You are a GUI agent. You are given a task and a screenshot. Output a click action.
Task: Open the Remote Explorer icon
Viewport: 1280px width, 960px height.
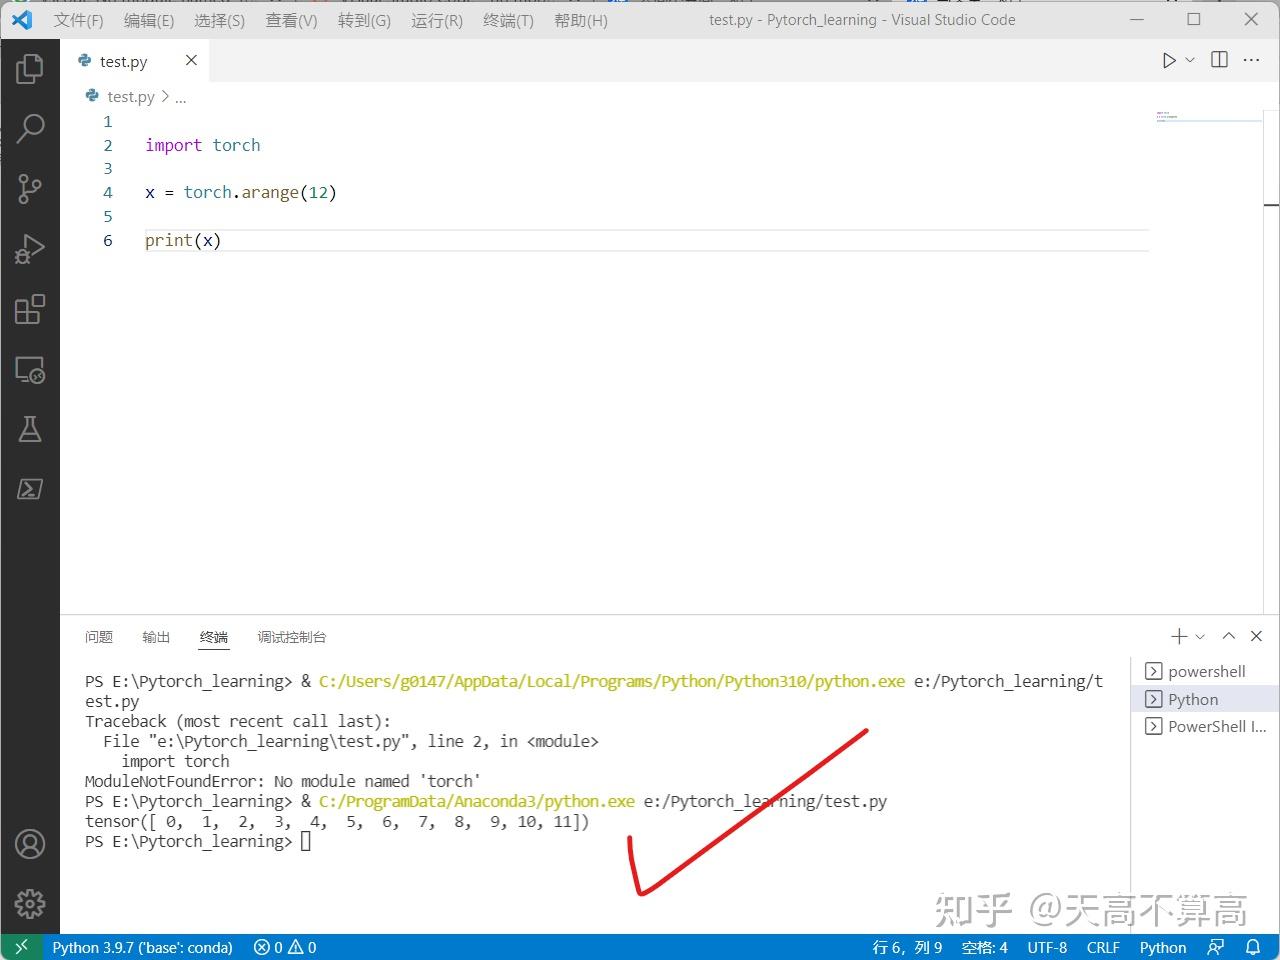(30, 369)
